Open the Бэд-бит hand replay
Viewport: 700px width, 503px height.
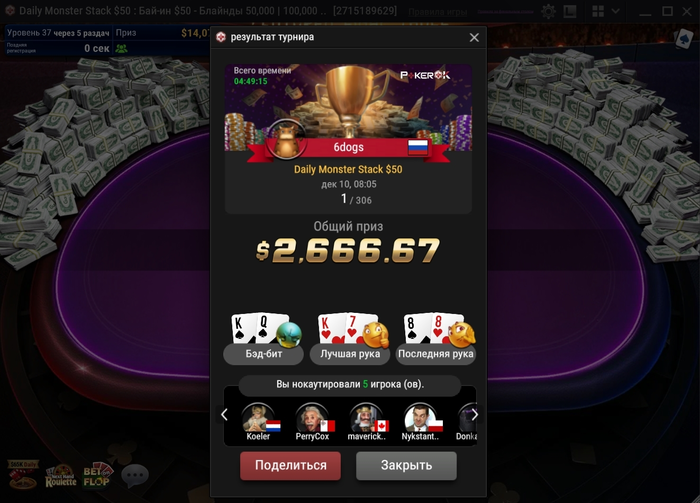click(263, 339)
